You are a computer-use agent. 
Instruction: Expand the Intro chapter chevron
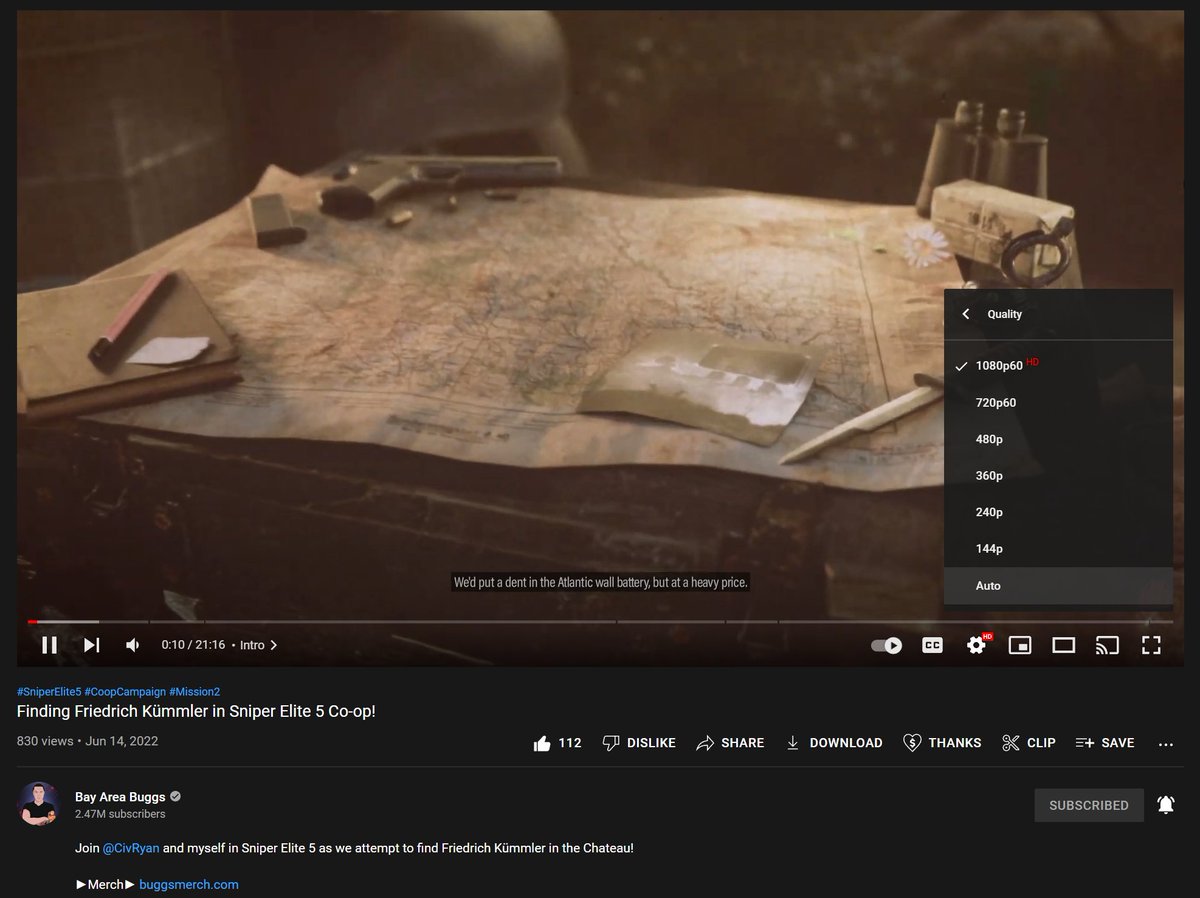(274, 645)
